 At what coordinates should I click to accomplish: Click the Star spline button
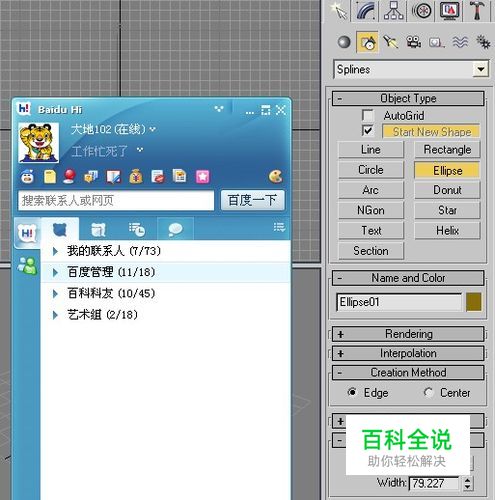[x=447, y=210]
